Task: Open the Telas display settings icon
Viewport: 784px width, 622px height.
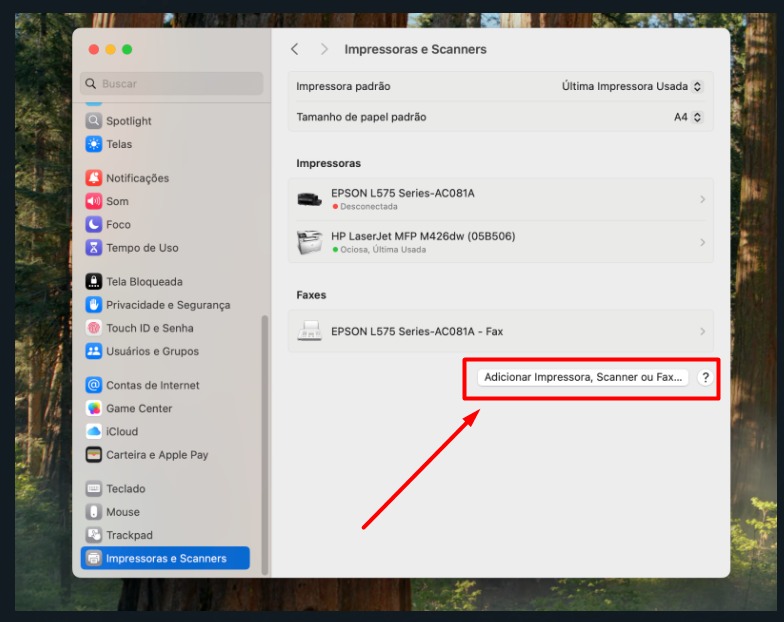Action: point(94,144)
